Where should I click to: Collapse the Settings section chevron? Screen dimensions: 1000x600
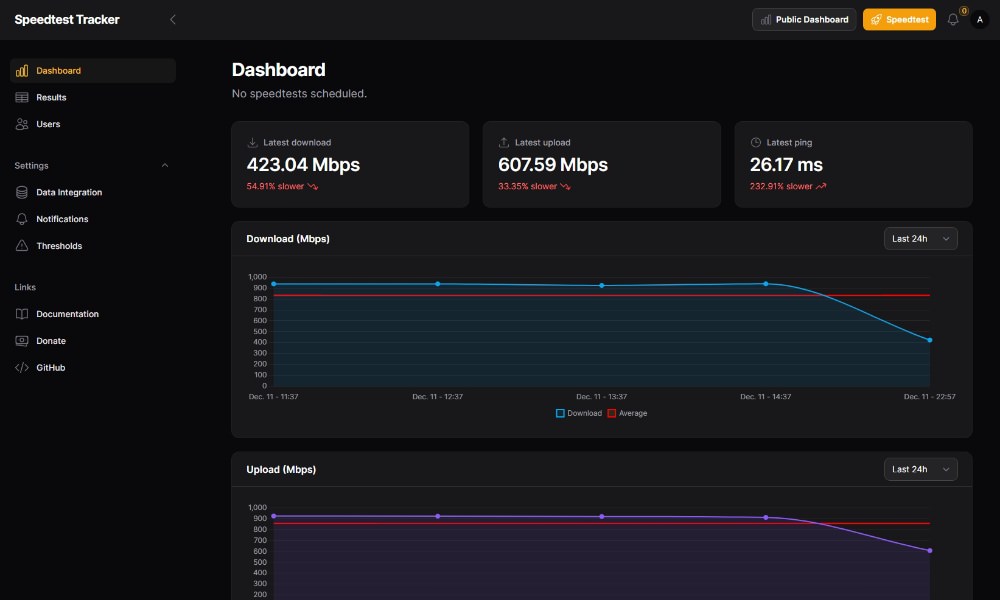pyautogui.click(x=166, y=165)
